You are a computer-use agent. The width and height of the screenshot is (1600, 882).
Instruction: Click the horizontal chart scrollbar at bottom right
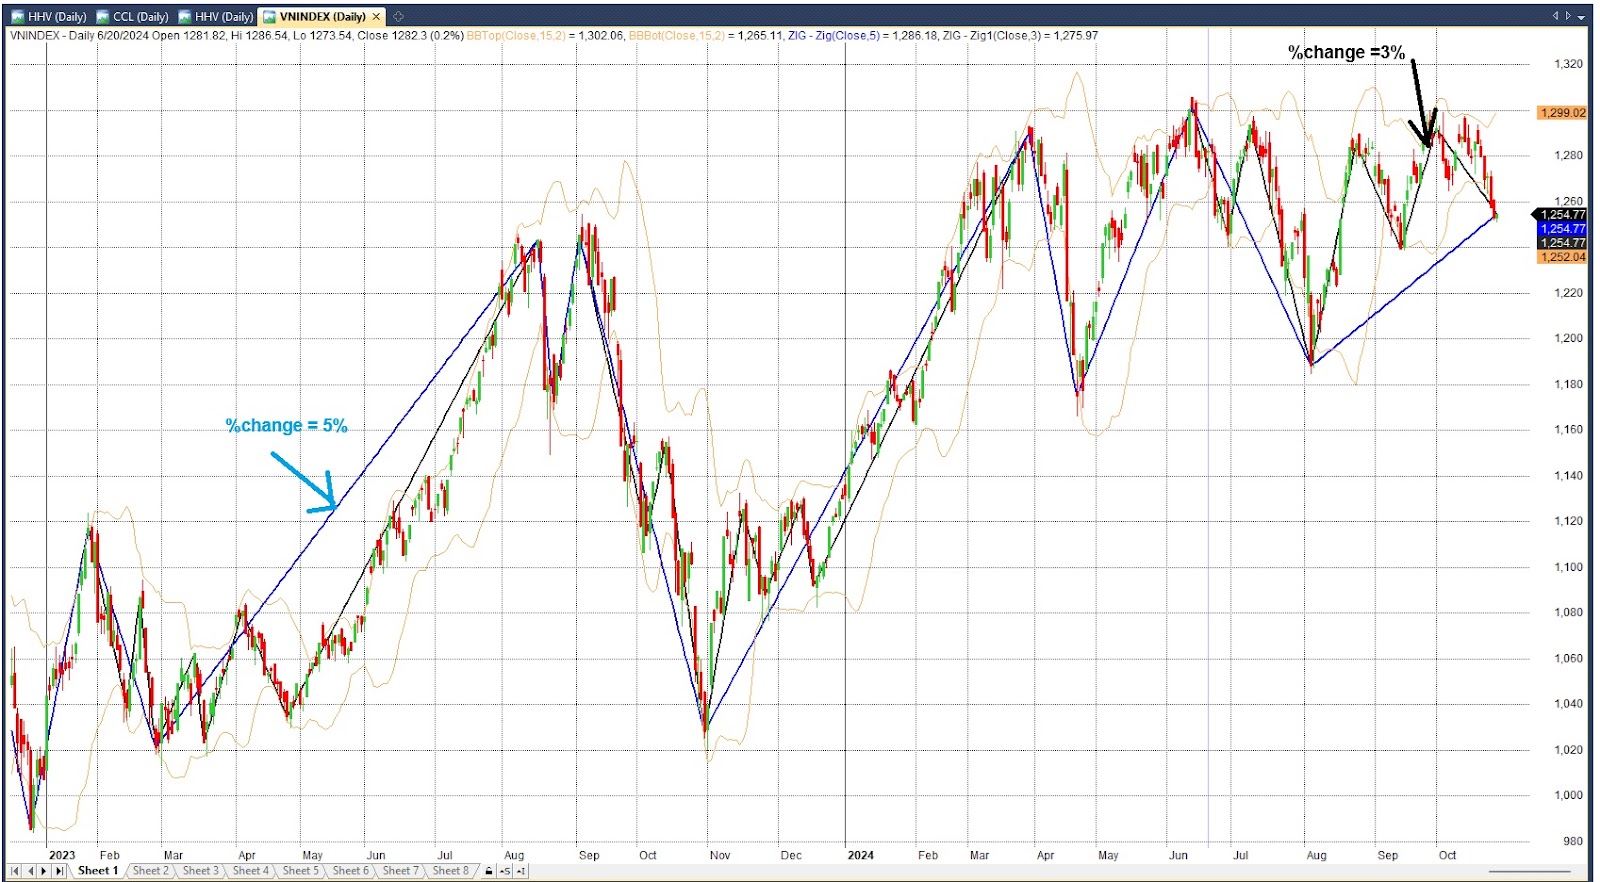pyautogui.click(x=1530, y=871)
